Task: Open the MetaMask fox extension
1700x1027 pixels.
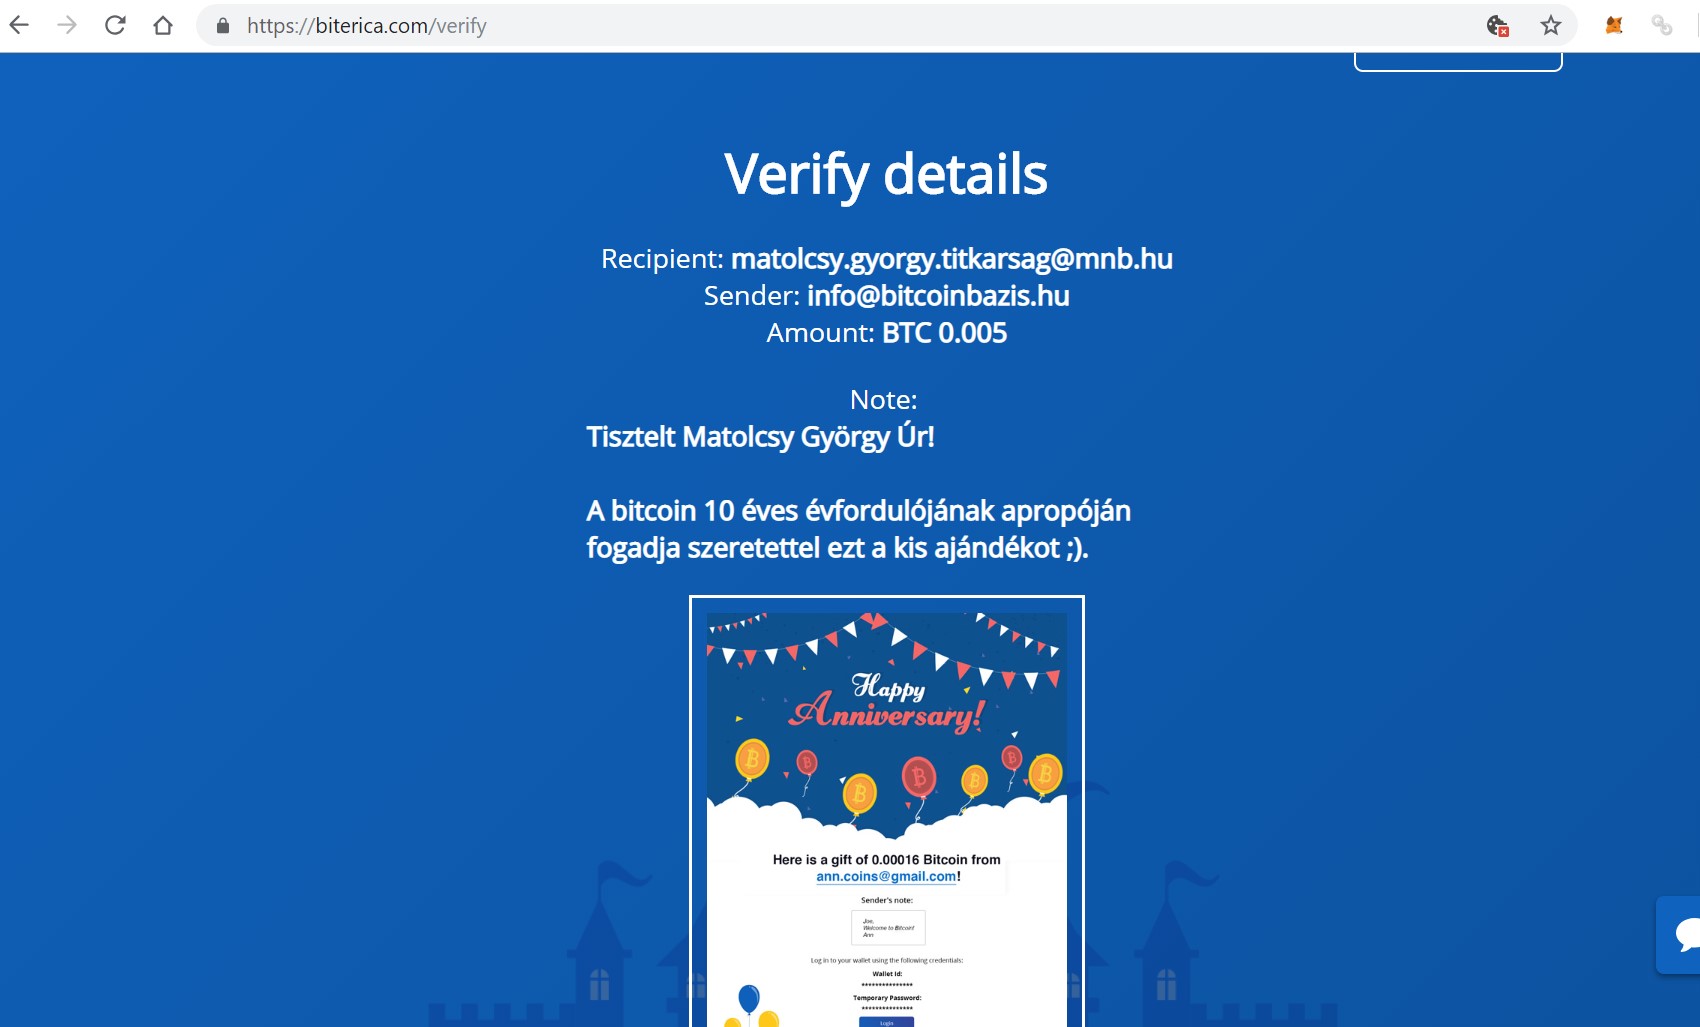Action: (x=1614, y=26)
